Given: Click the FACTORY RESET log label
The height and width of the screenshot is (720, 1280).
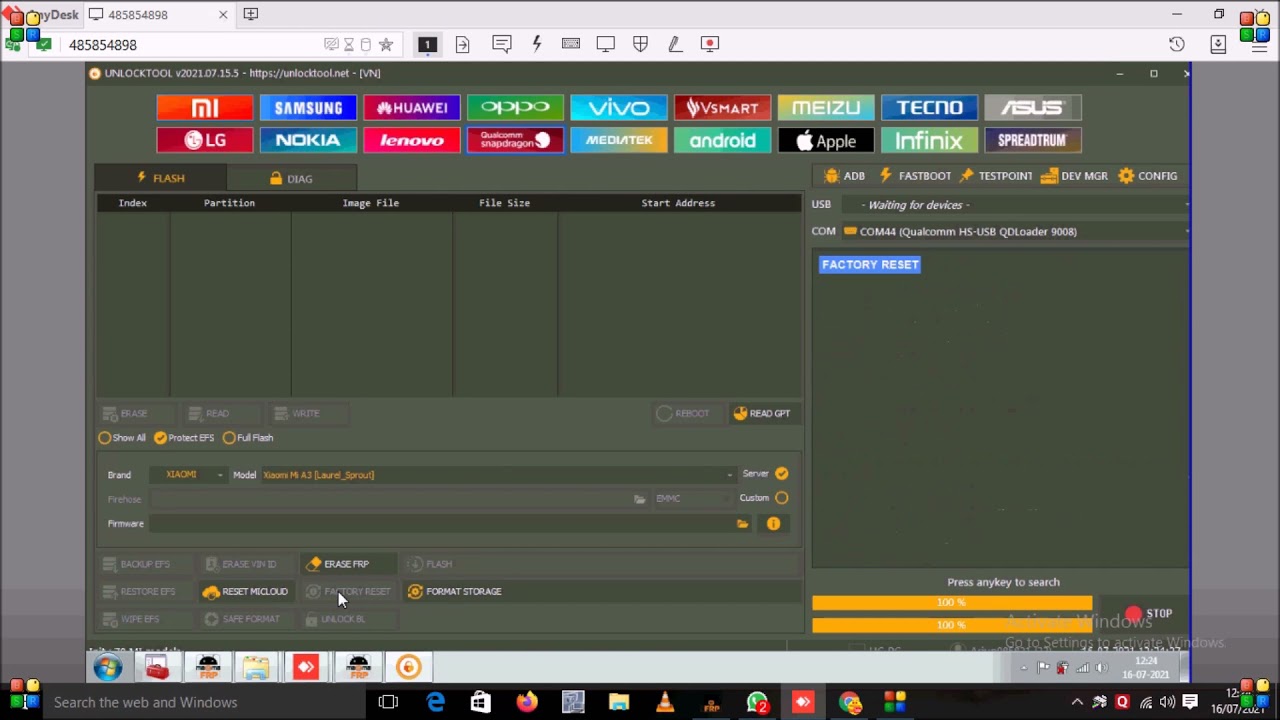Looking at the screenshot, I should [870, 265].
